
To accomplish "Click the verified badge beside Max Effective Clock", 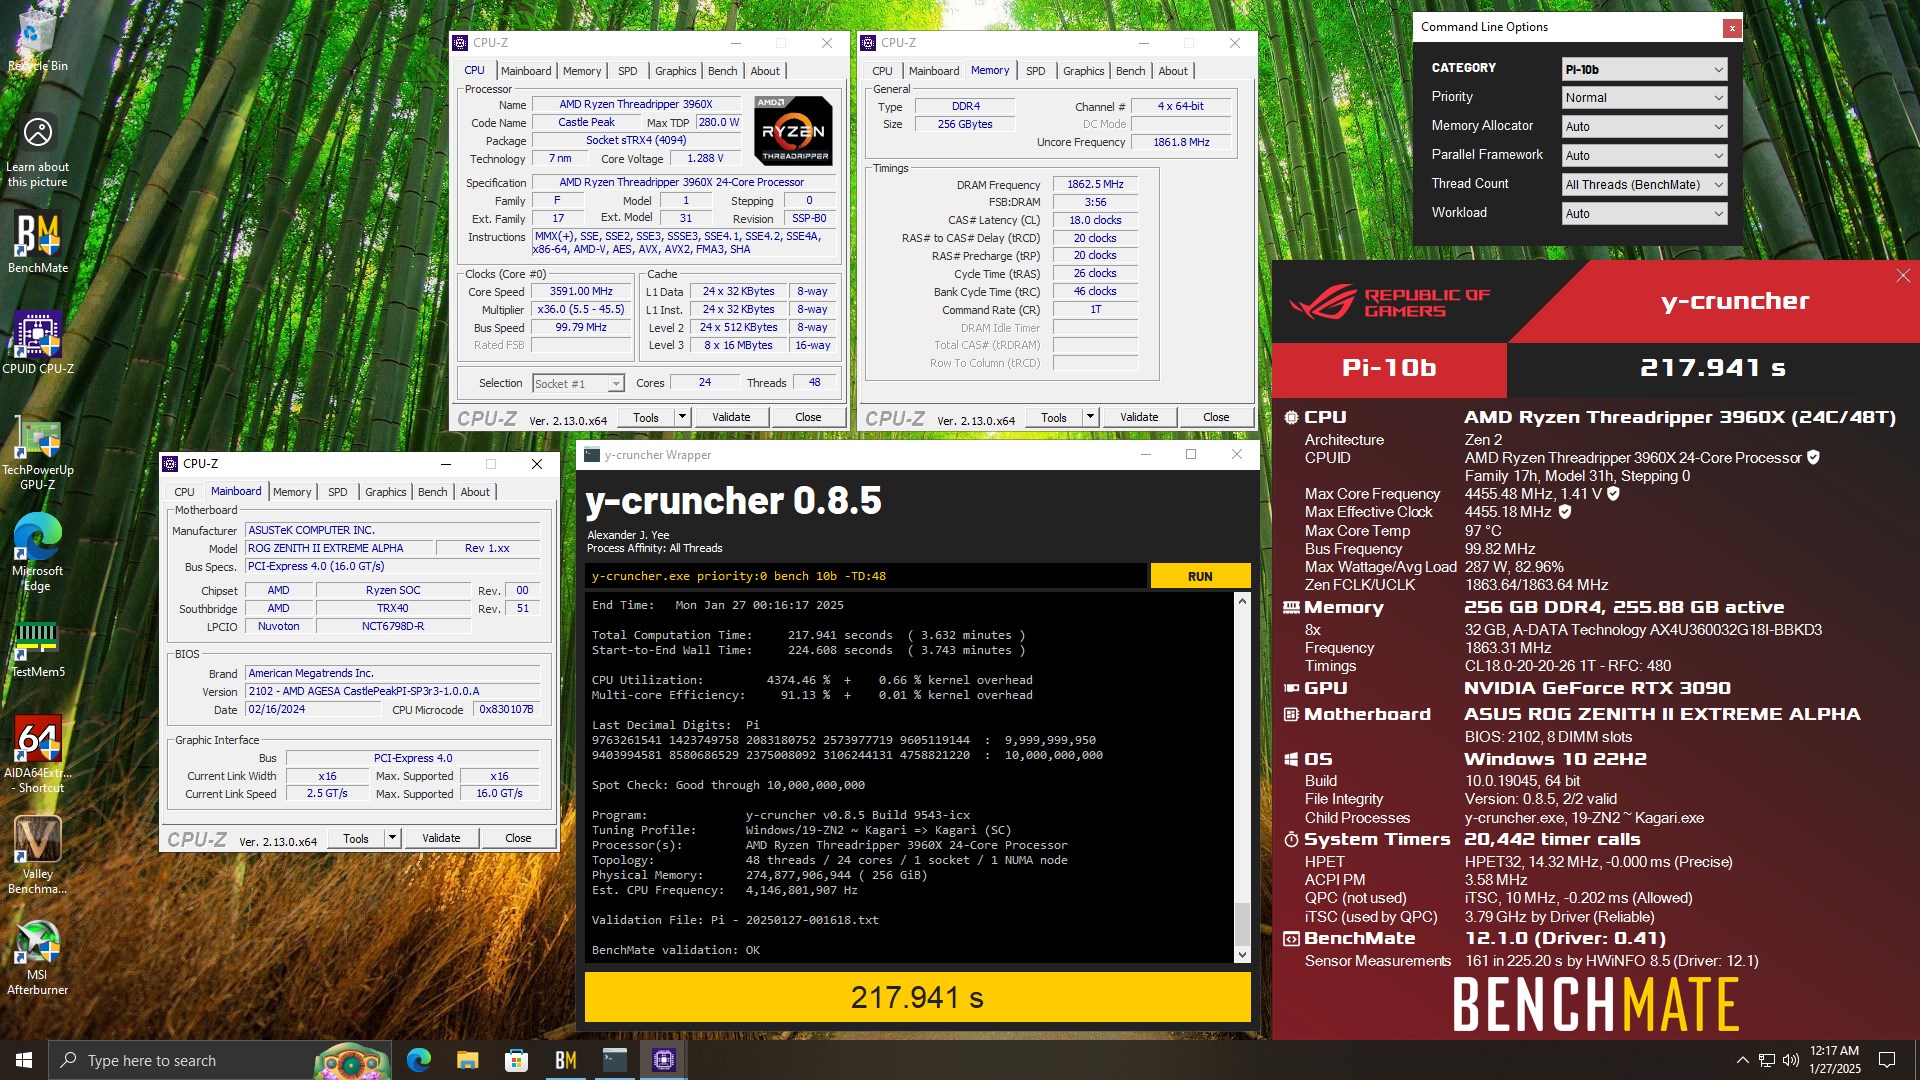I will click(x=1565, y=511).
